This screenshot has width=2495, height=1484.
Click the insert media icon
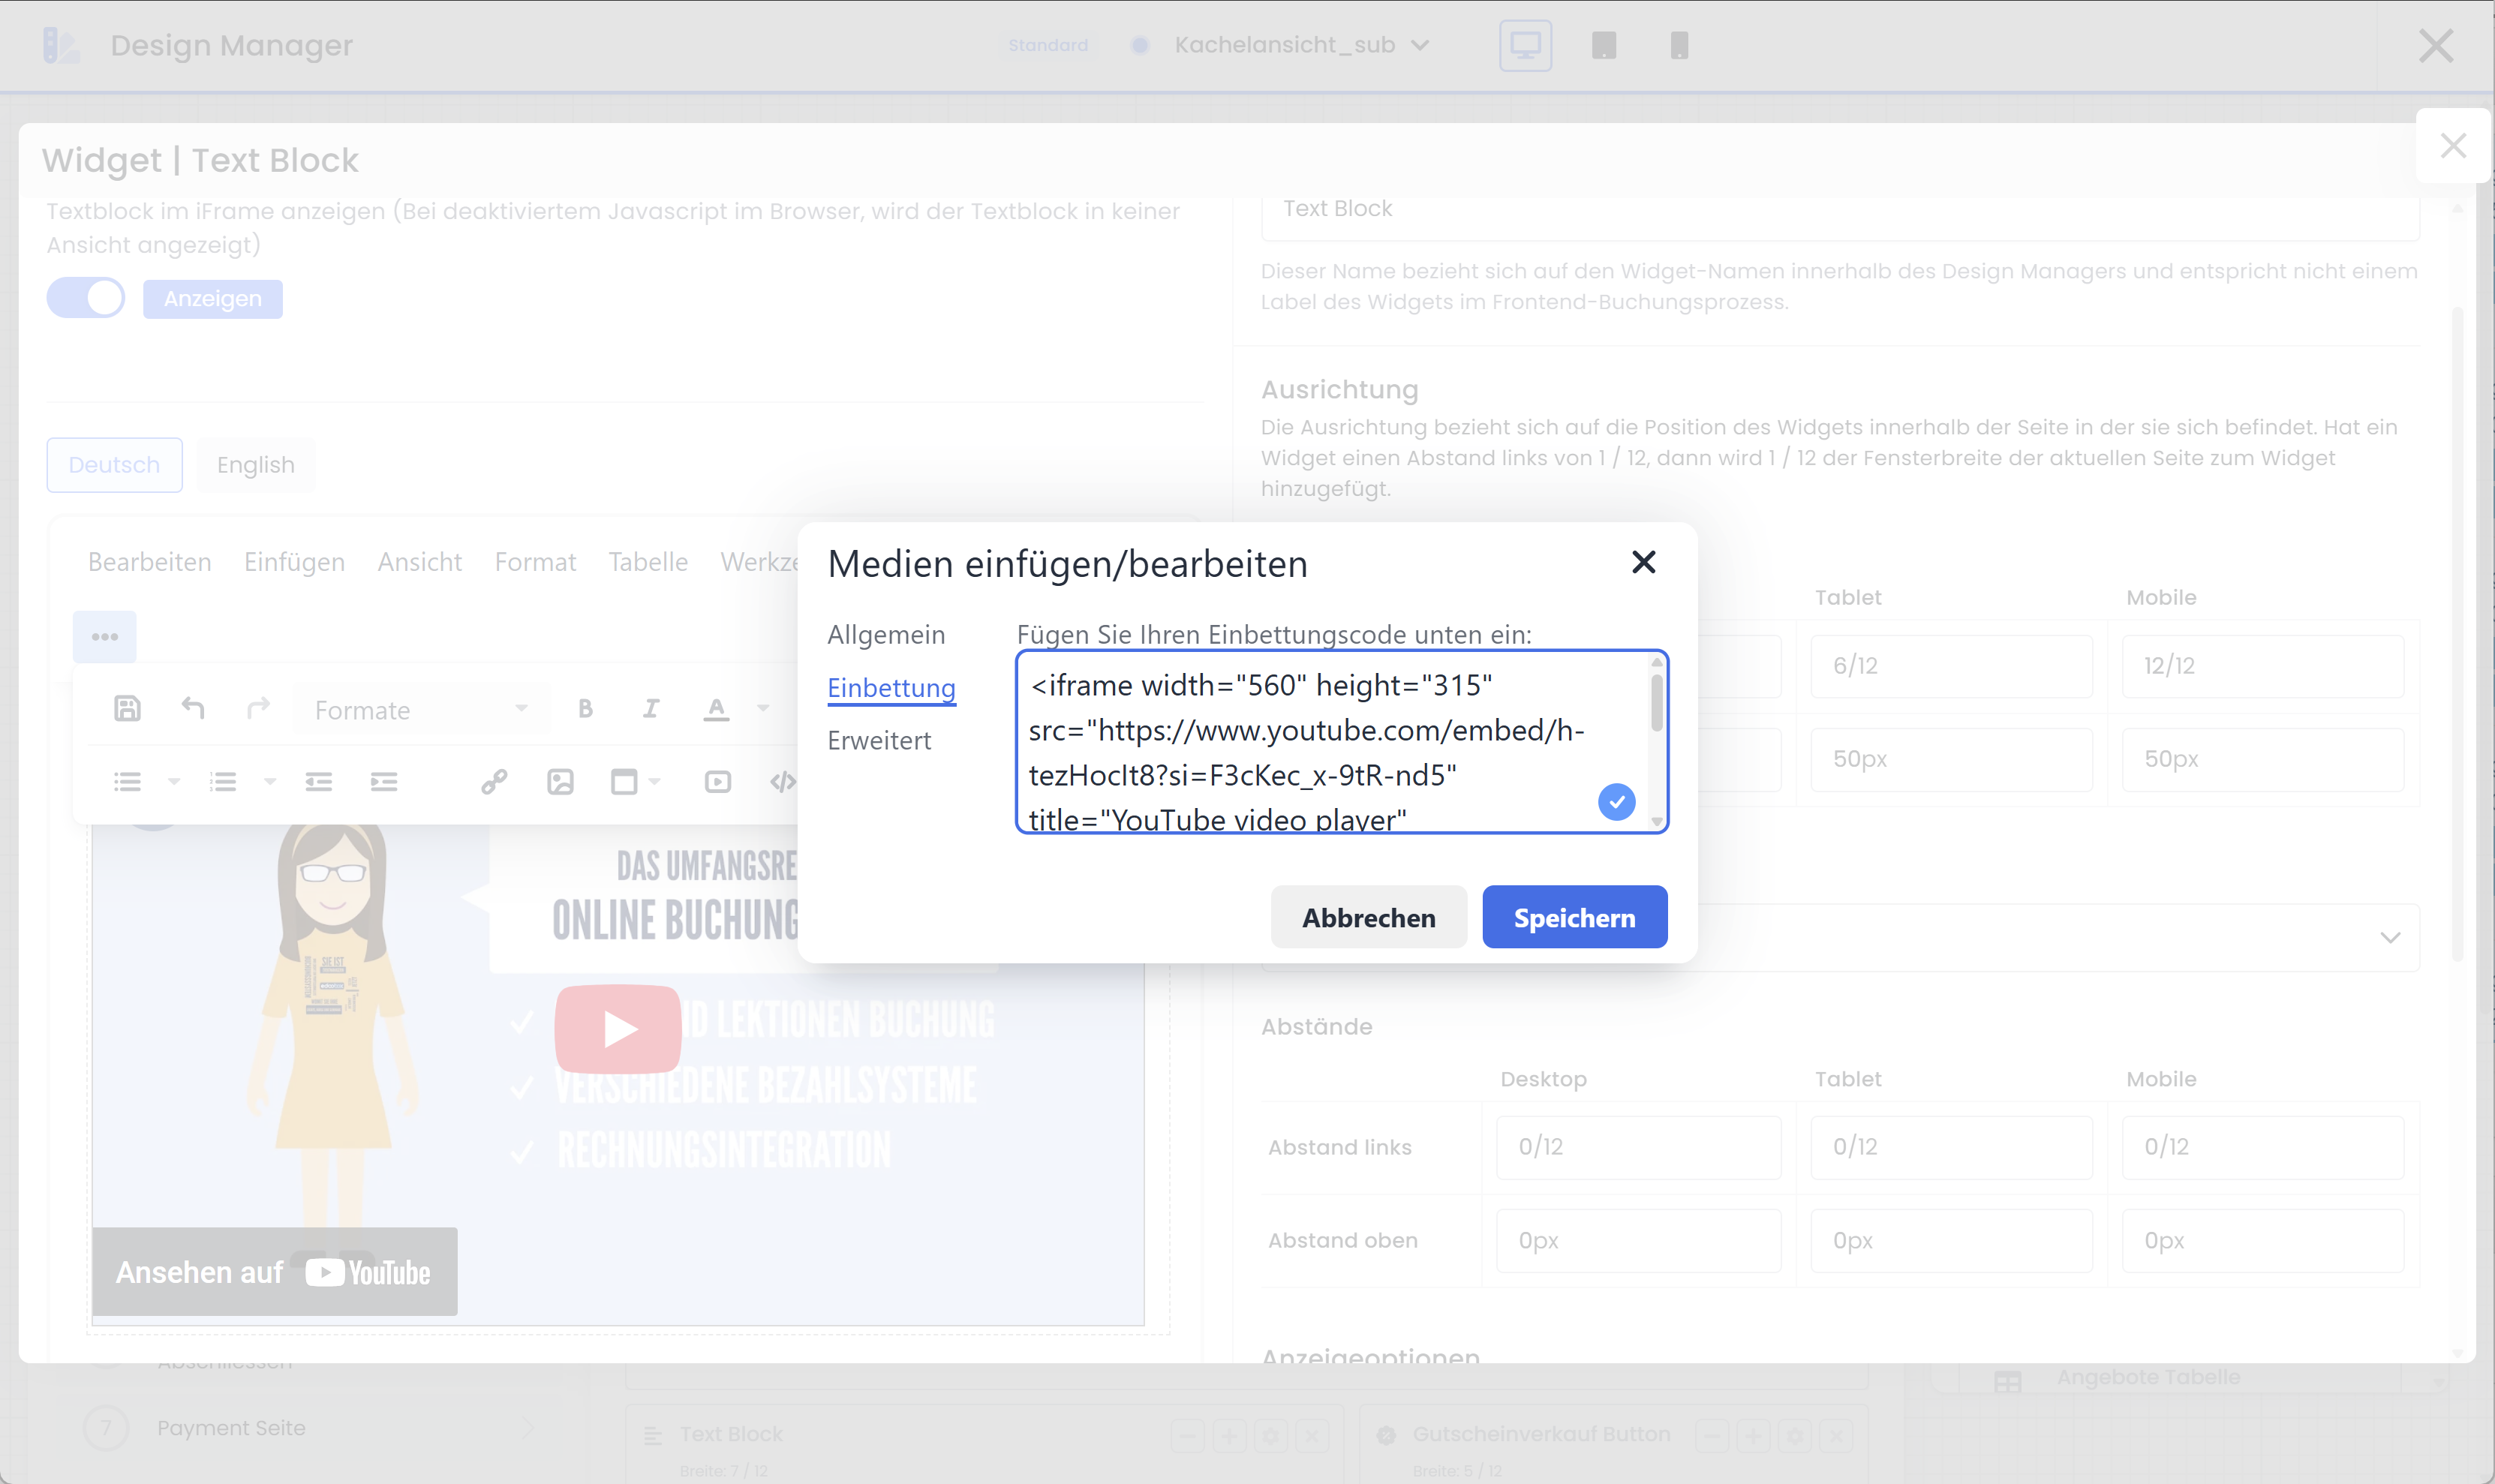point(717,782)
